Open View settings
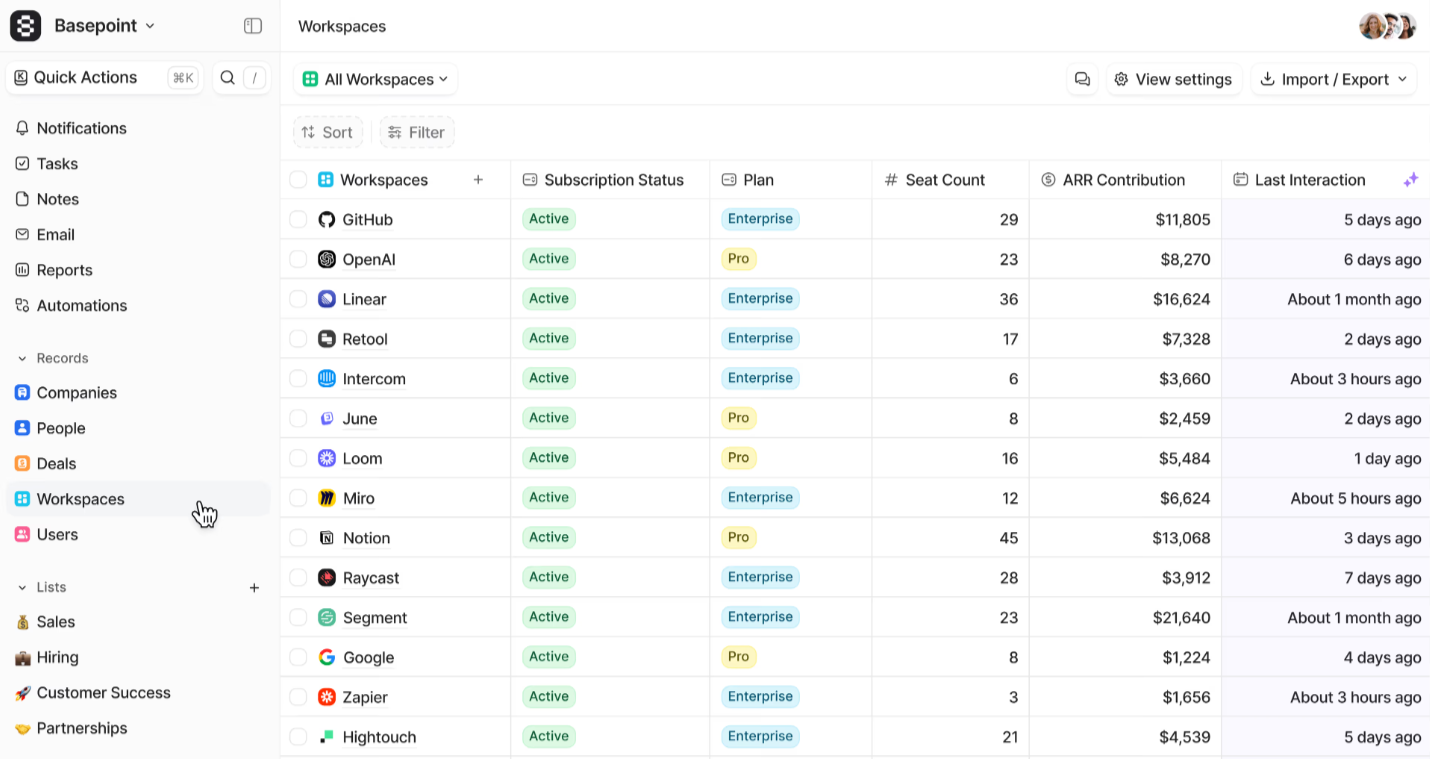This screenshot has height=759, width=1430. [1174, 79]
